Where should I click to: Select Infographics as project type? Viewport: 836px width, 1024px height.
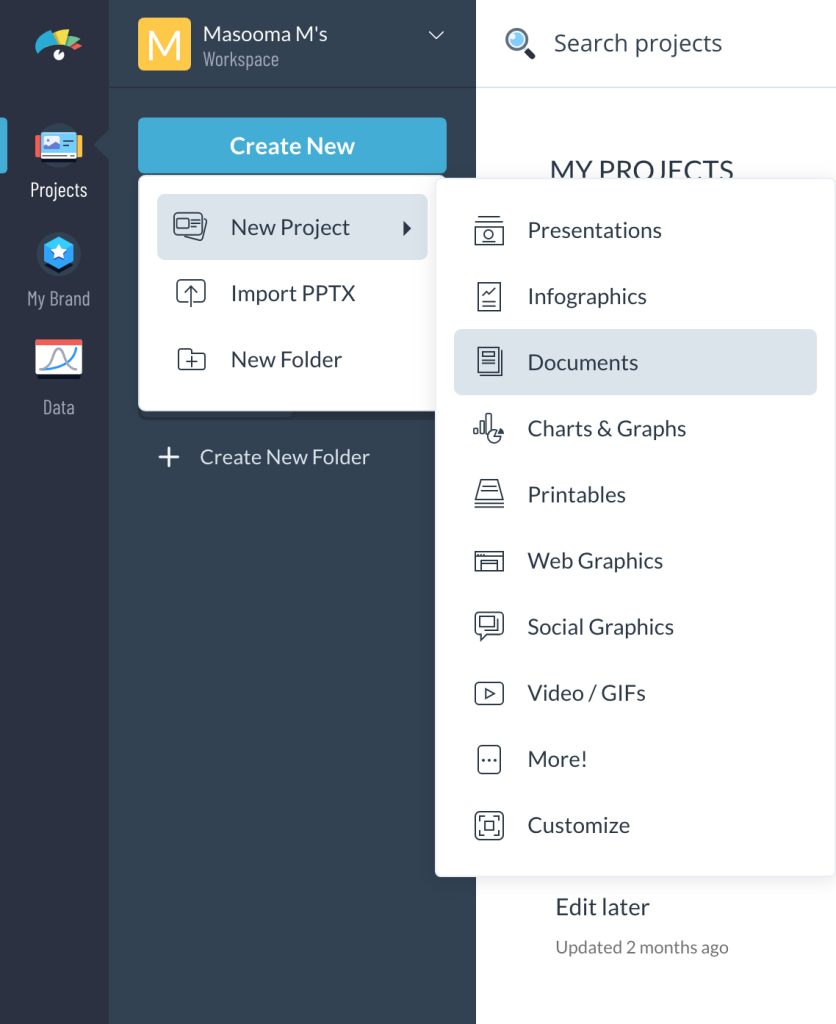tap(586, 296)
